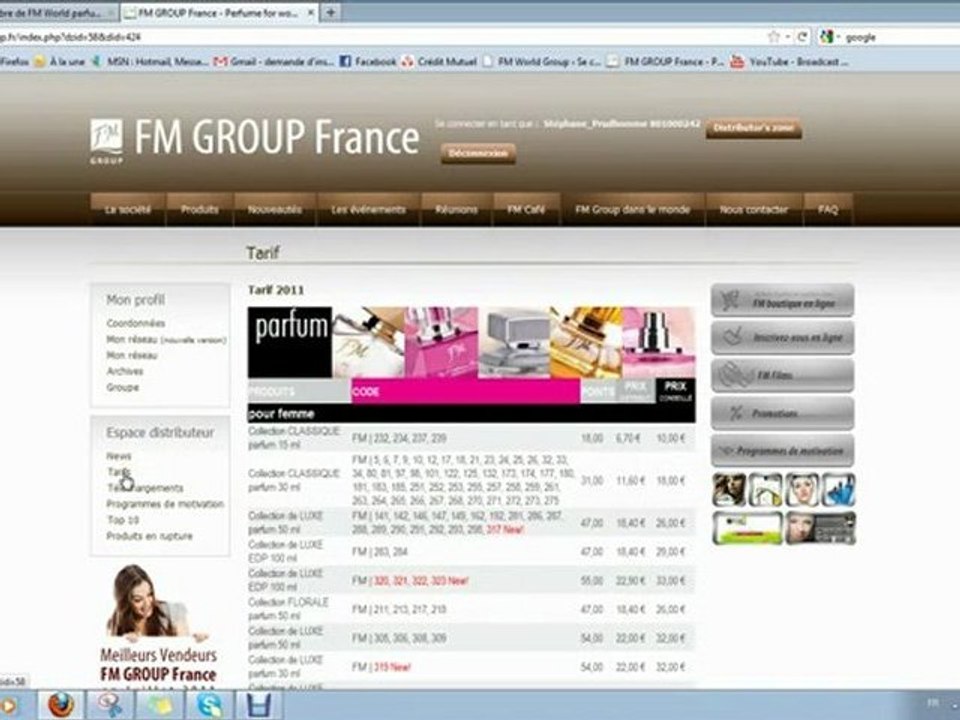Click the bookmark star in address bar
The height and width of the screenshot is (720, 960).
click(774, 37)
